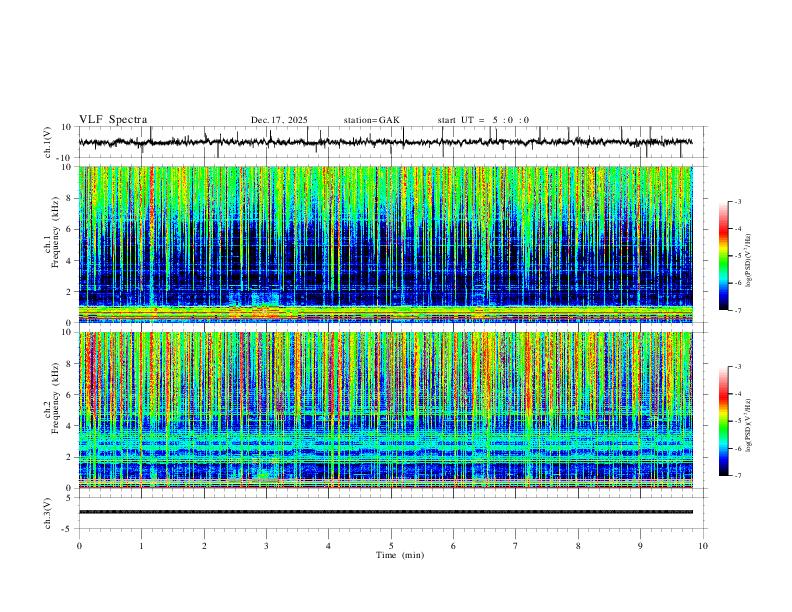Click time axis tick label "6"
Viewport: 792px width, 612px height.
454,546
